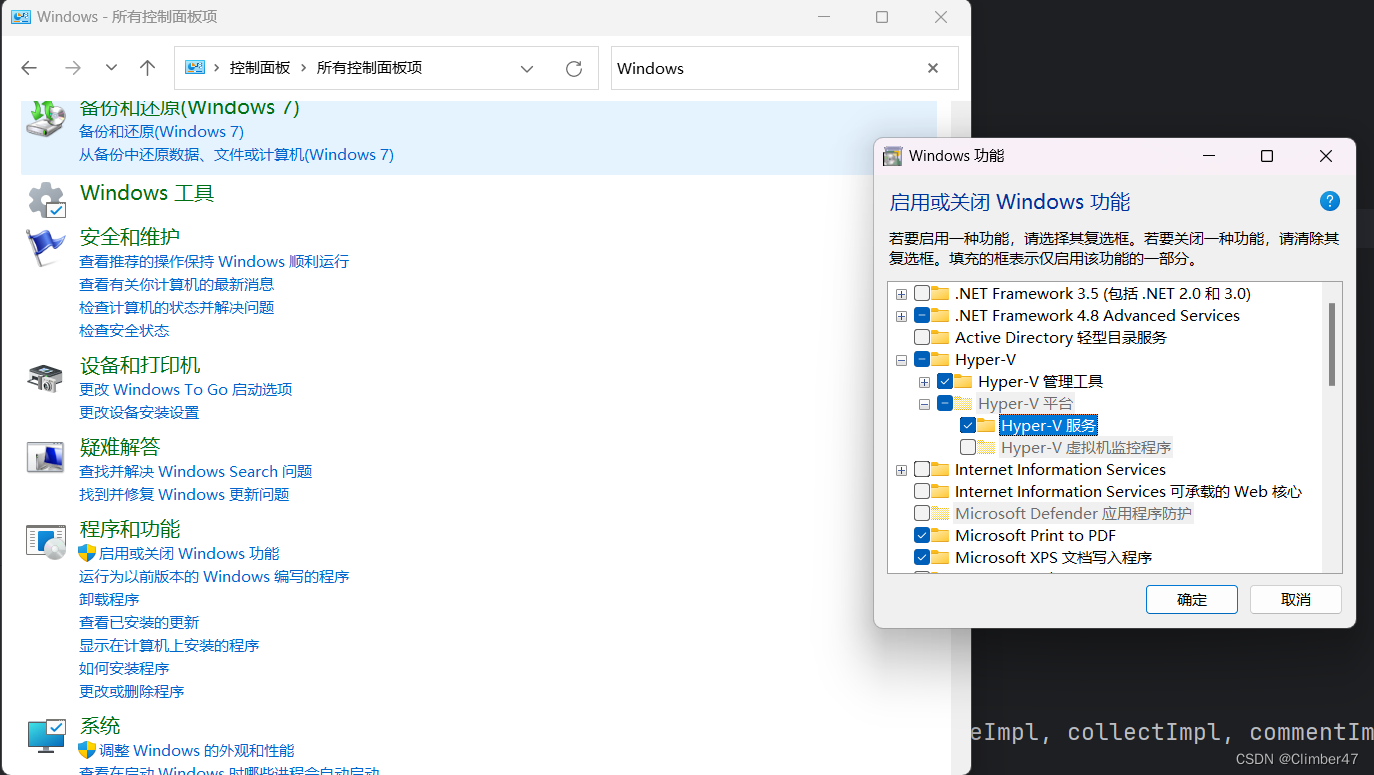Enable Active Directory 轻型目录服务 checkbox
This screenshot has height=775, width=1374.
[x=922, y=338]
